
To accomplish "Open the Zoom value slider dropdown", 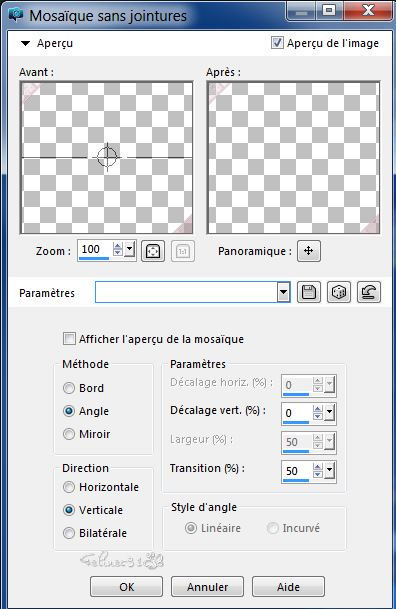I will (x=130, y=249).
